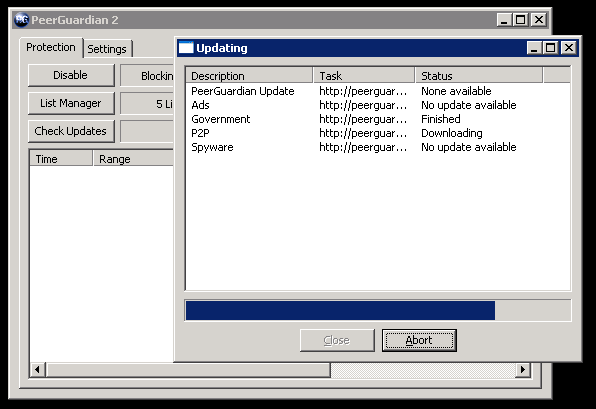Maximize the PeerGuardian 2 window
This screenshot has height=409, width=596.
pos(521,20)
